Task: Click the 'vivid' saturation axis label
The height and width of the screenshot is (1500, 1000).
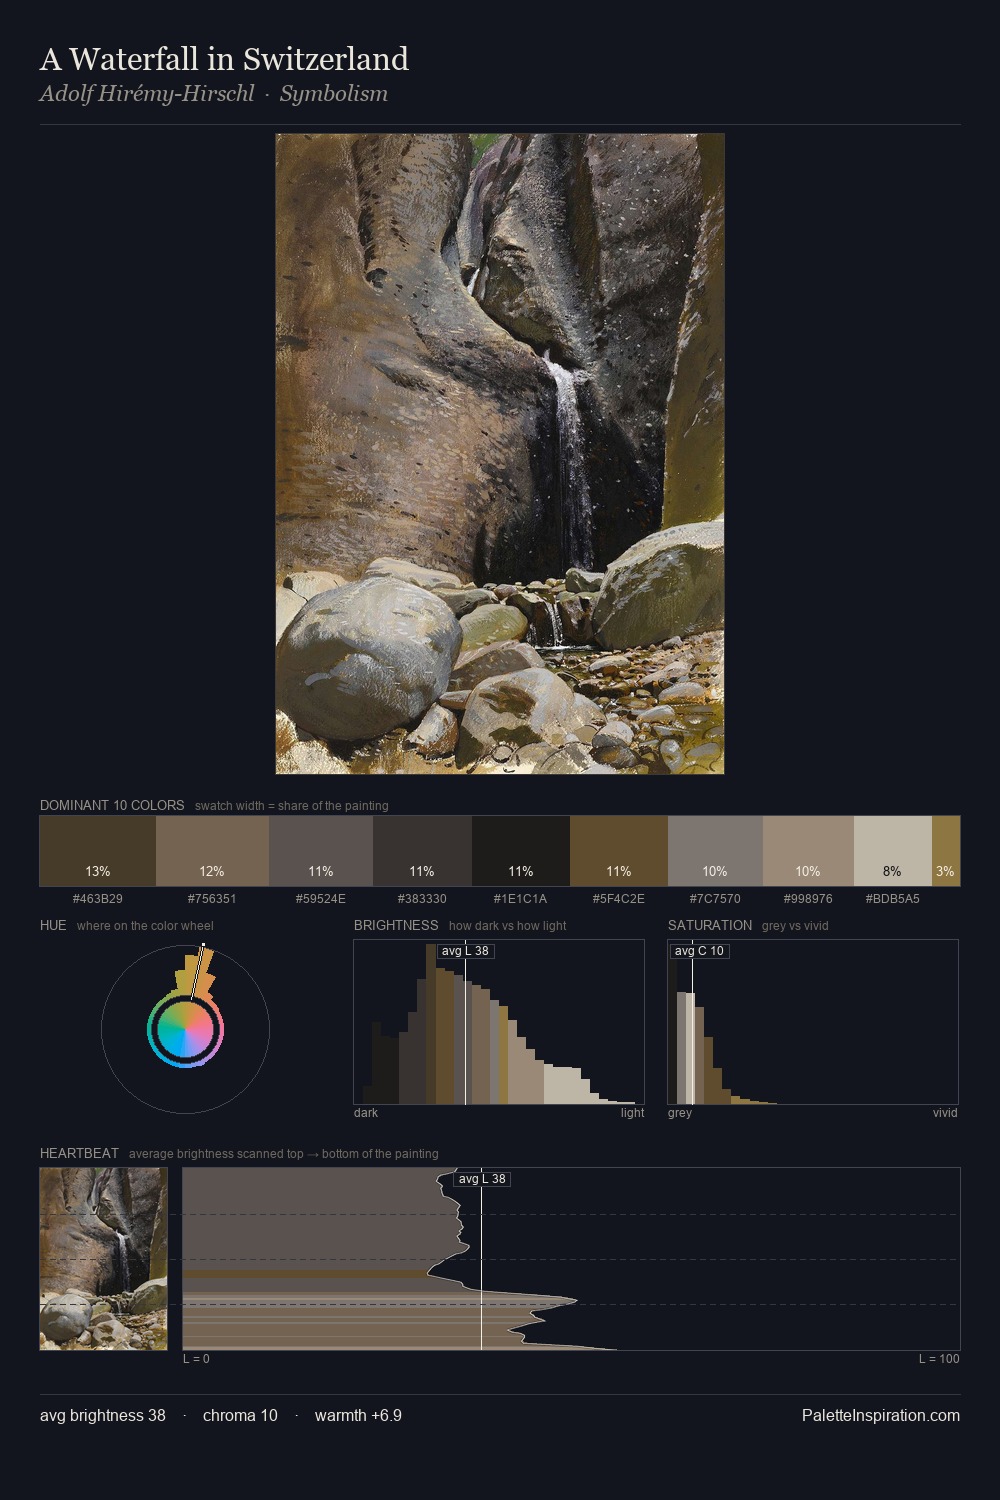Action: (945, 1112)
